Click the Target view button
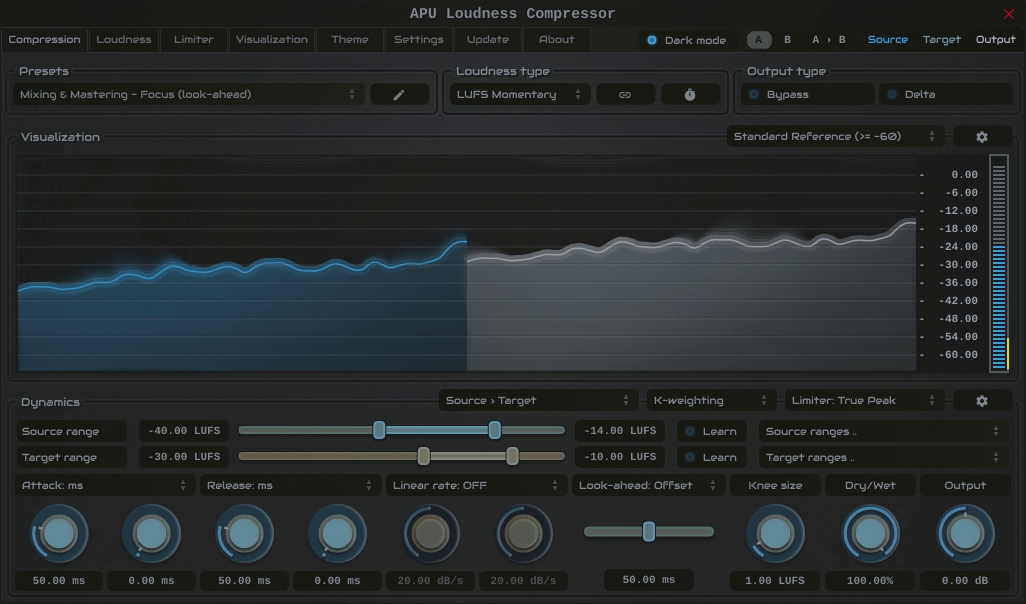Screen dimensions: 1026x604 pyautogui.click(x=942, y=40)
